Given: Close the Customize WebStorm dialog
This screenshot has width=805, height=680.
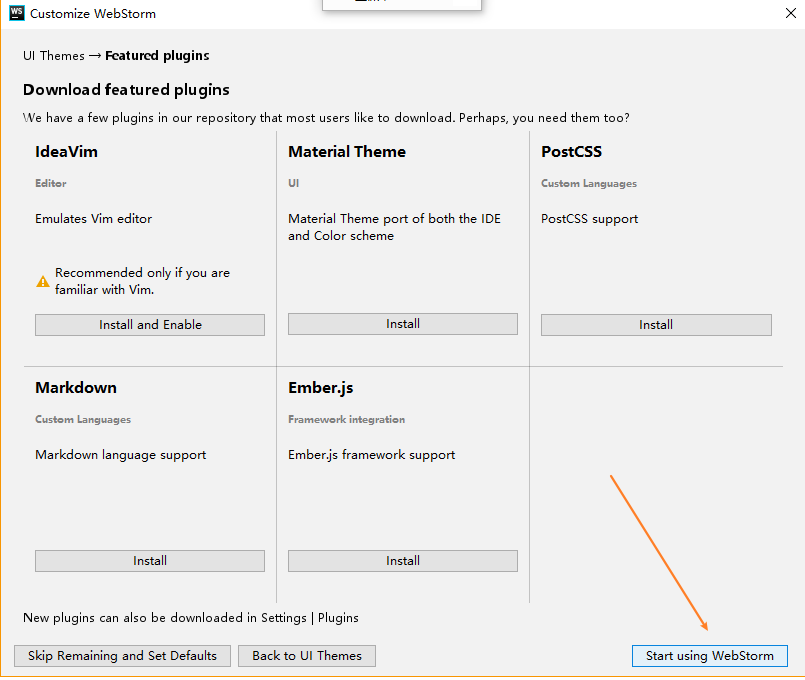Looking at the screenshot, I should pyautogui.click(x=791, y=13).
